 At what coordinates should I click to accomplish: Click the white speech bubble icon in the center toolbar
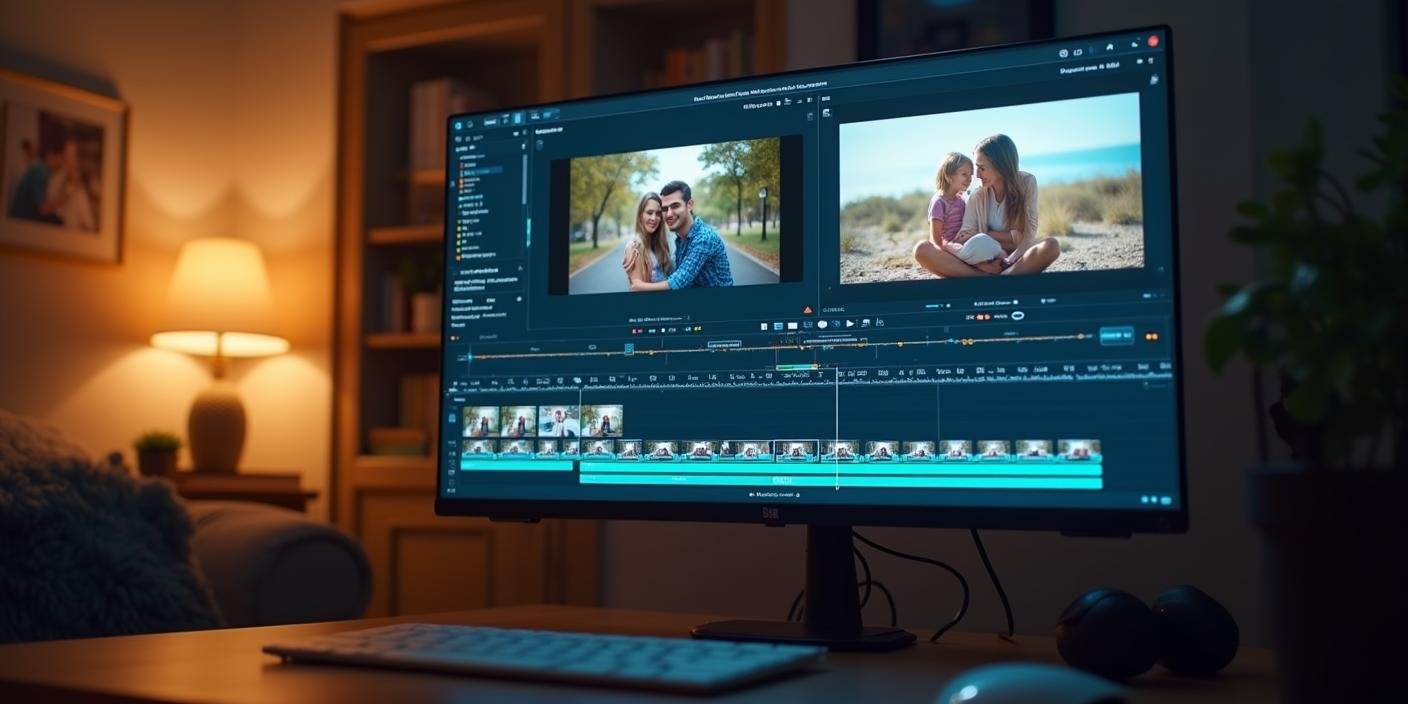pyautogui.click(x=822, y=324)
